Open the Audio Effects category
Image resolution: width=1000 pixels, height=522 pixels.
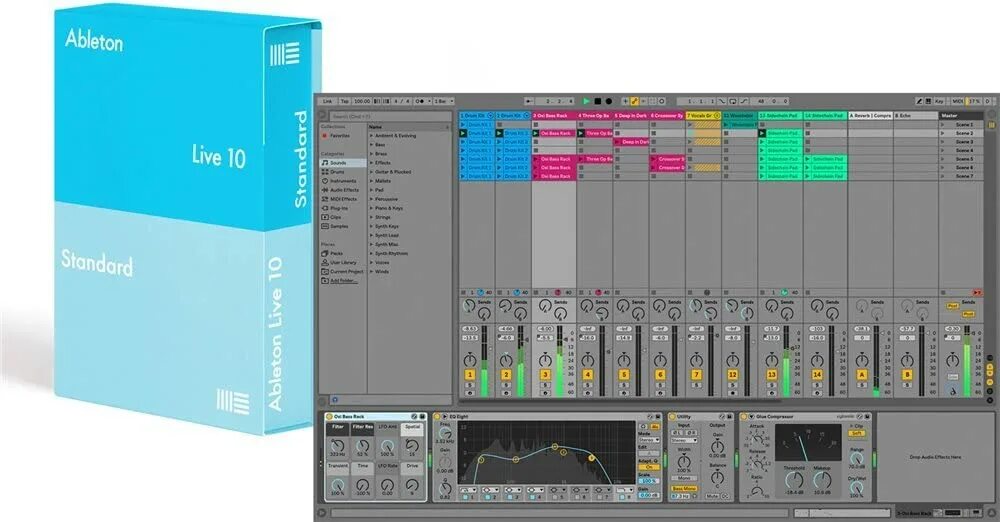(343, 190)
